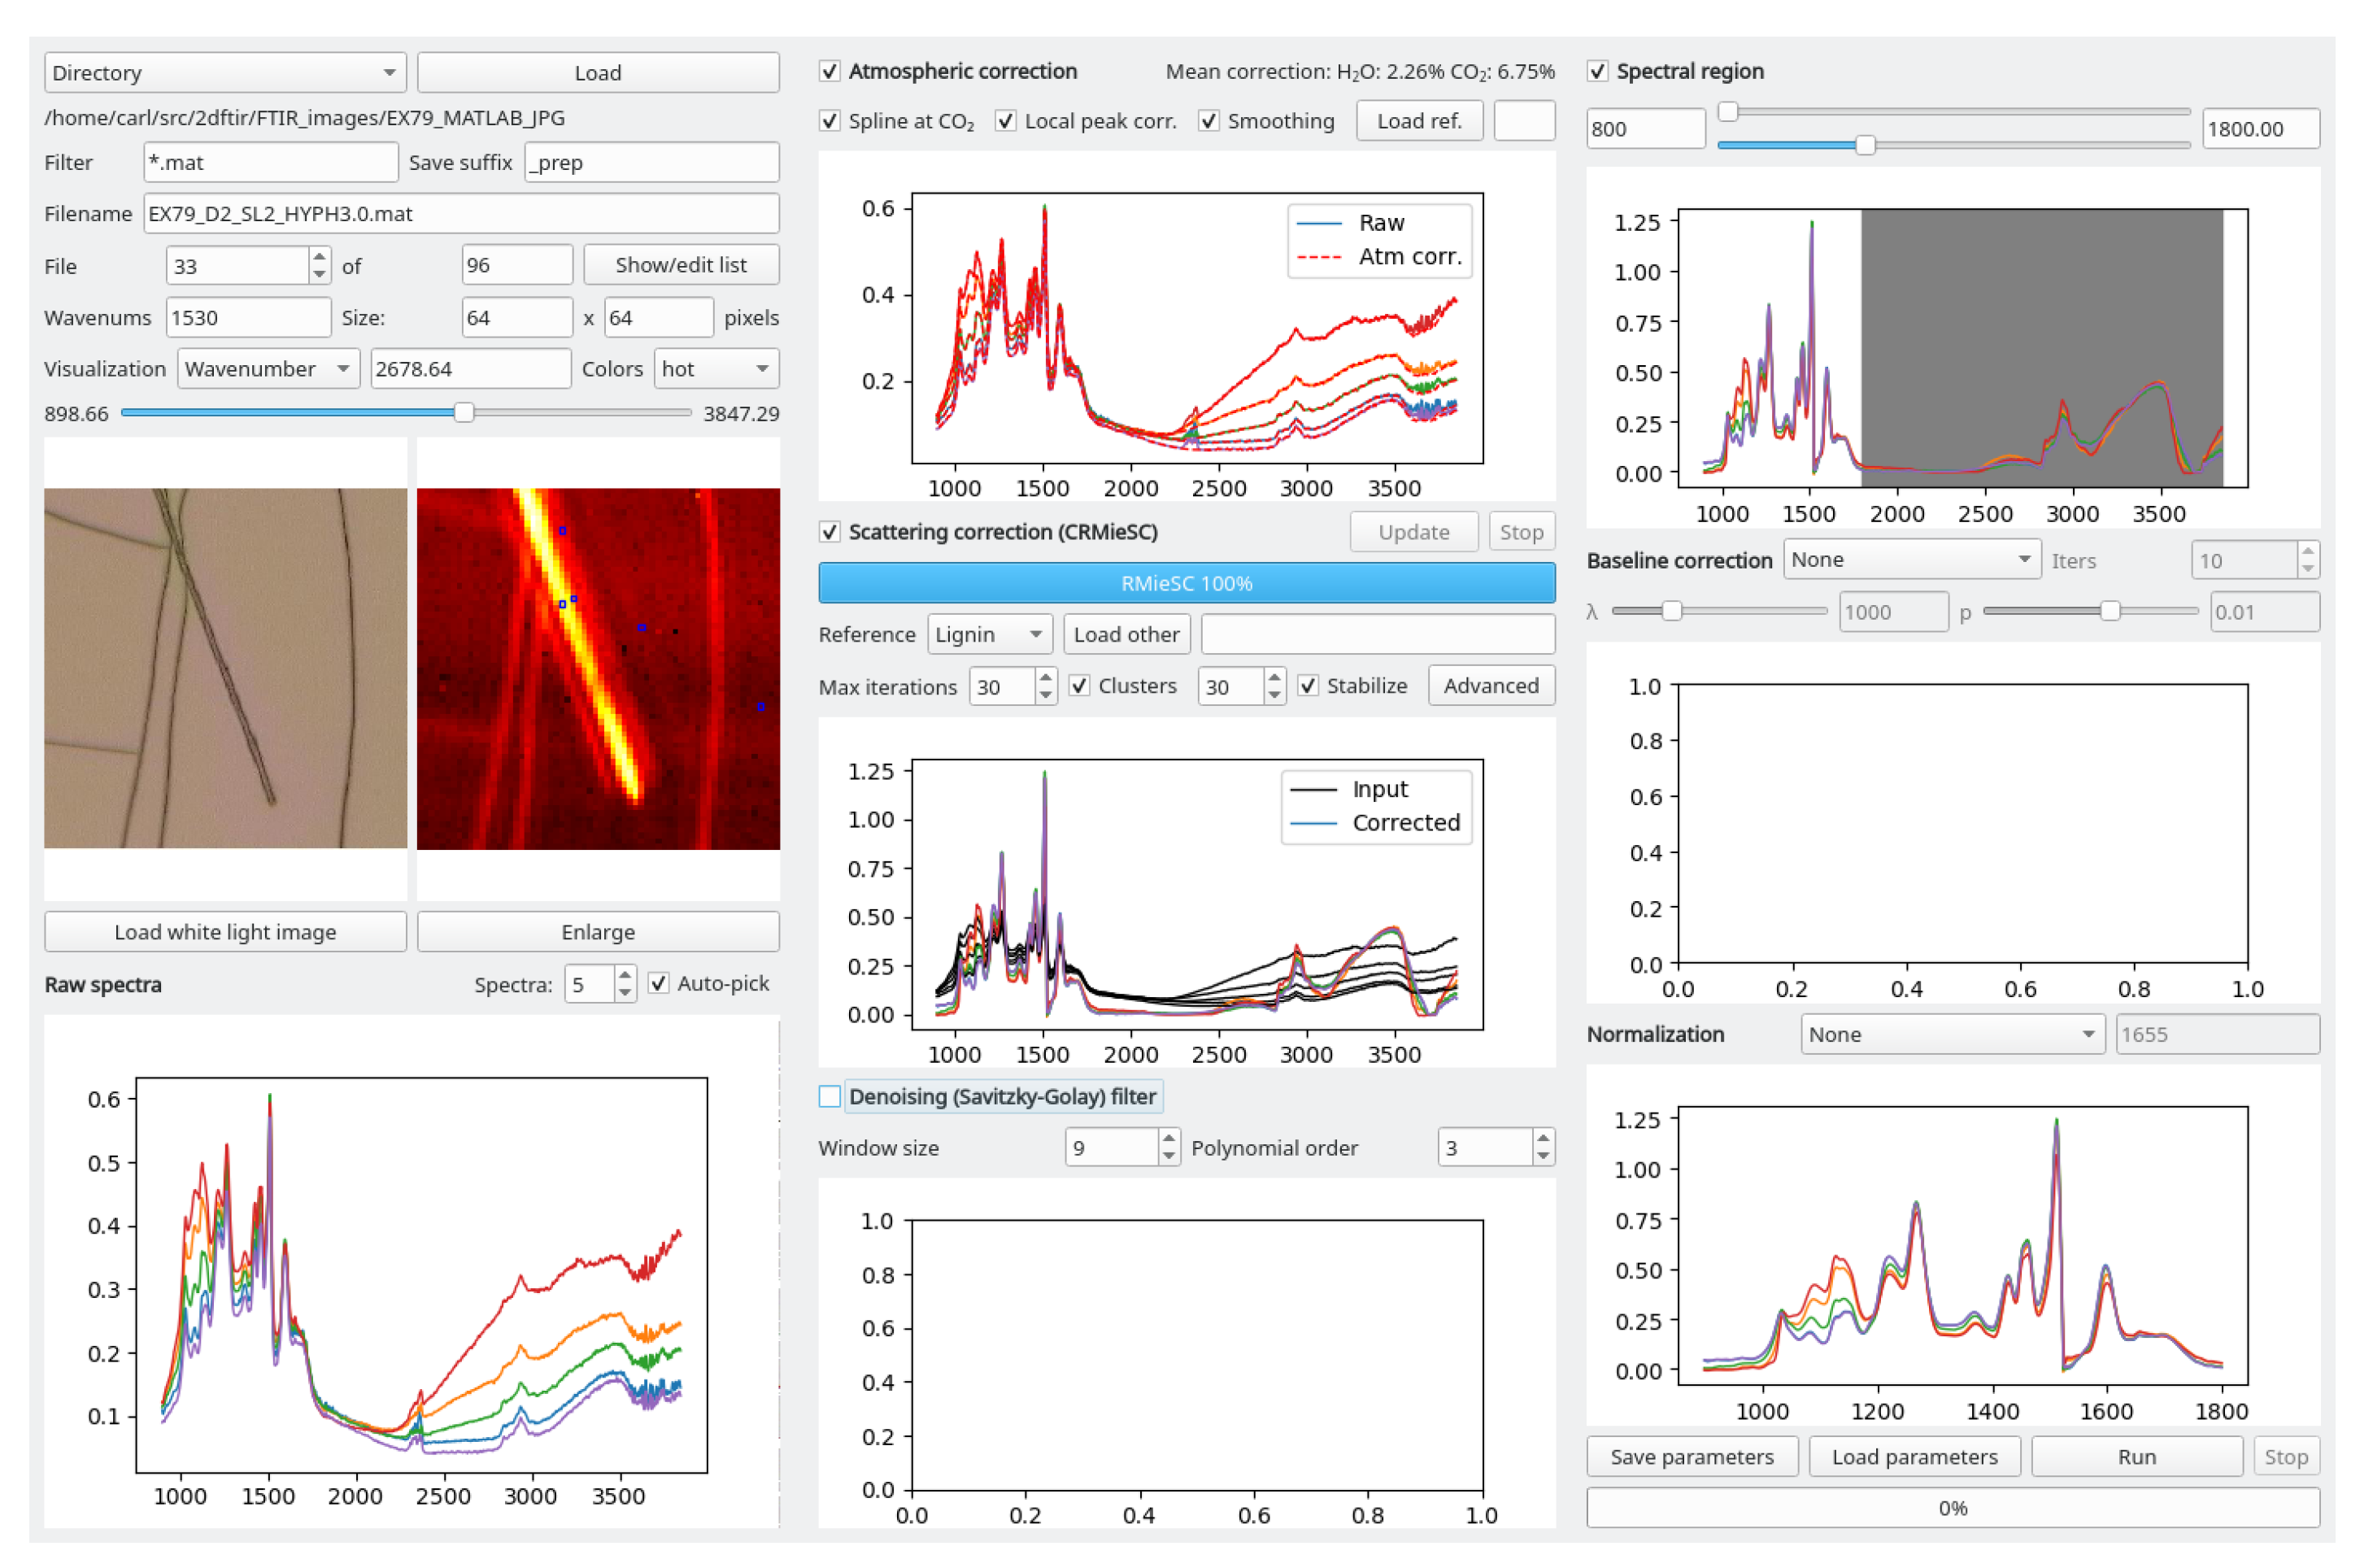Click Show/edit list button
Image resolution: width=2360 pixels, height=1568 pixels.
681,265
